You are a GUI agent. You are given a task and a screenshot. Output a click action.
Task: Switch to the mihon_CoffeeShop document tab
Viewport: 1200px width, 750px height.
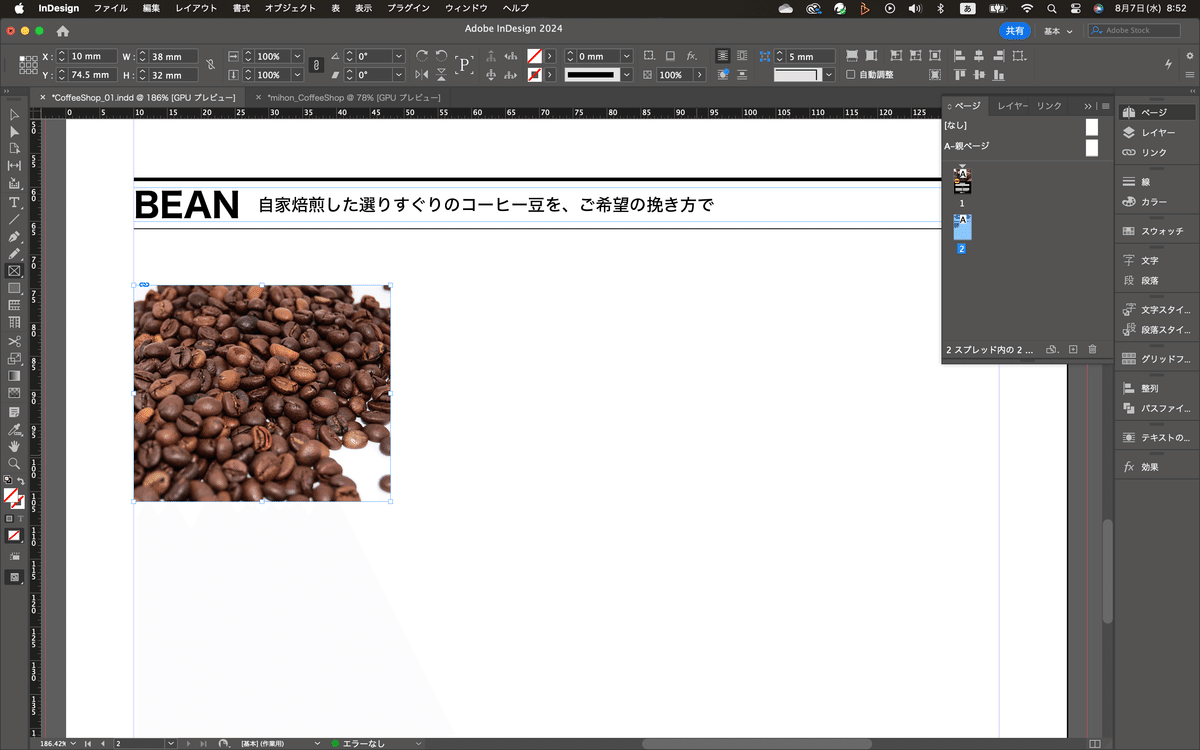[x=353, y=97]
